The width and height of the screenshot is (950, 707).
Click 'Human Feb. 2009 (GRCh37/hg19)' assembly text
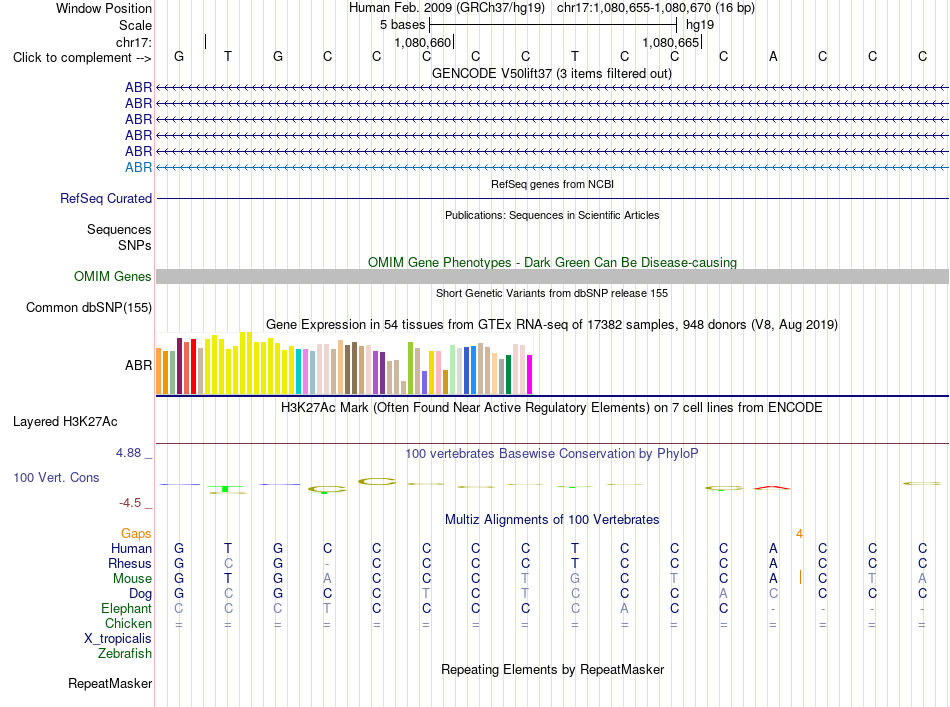[x=447, y=8]
